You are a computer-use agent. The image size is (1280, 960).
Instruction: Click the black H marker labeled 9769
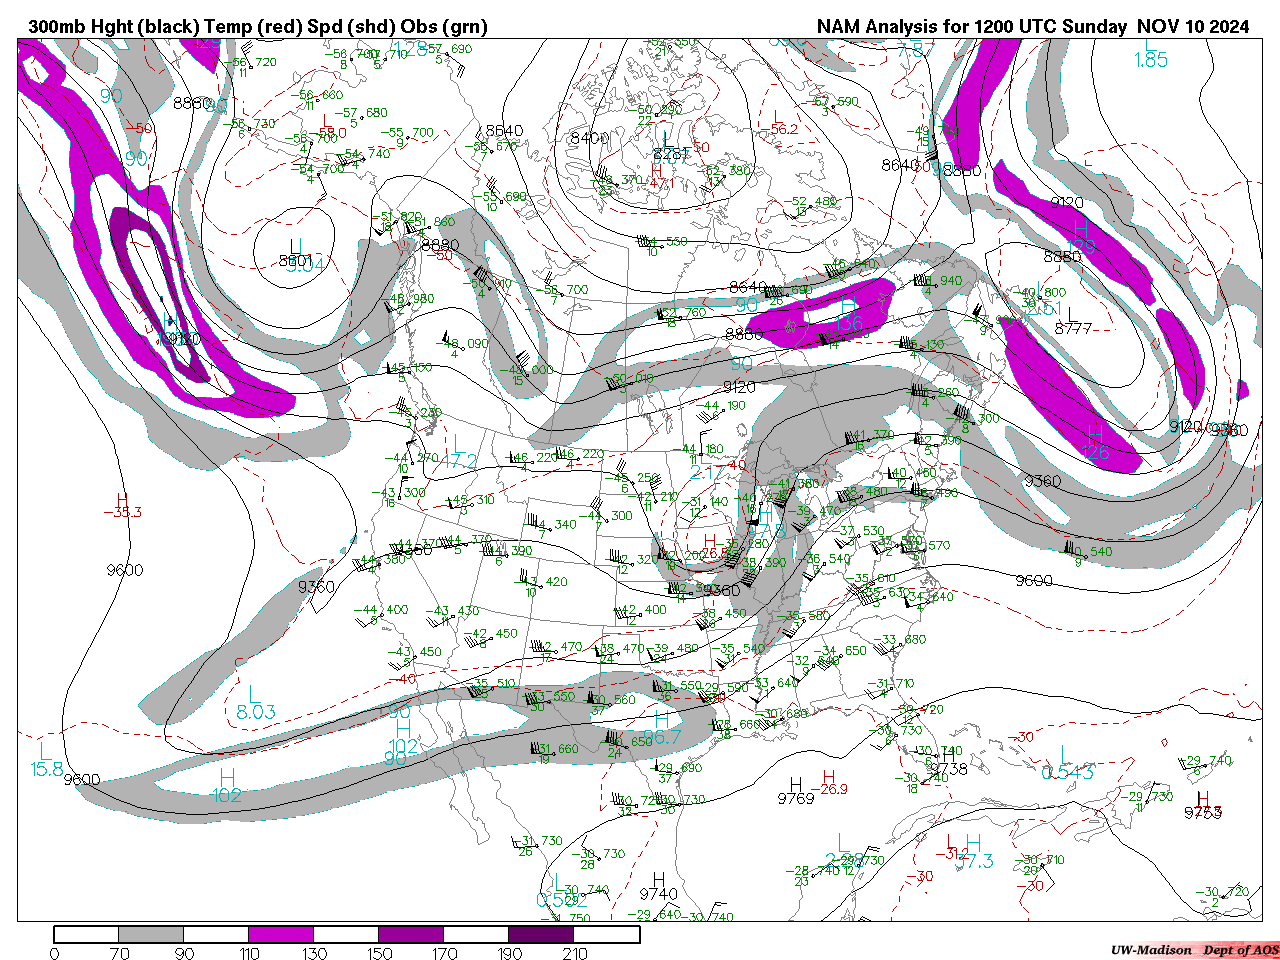tap(796, 785)
